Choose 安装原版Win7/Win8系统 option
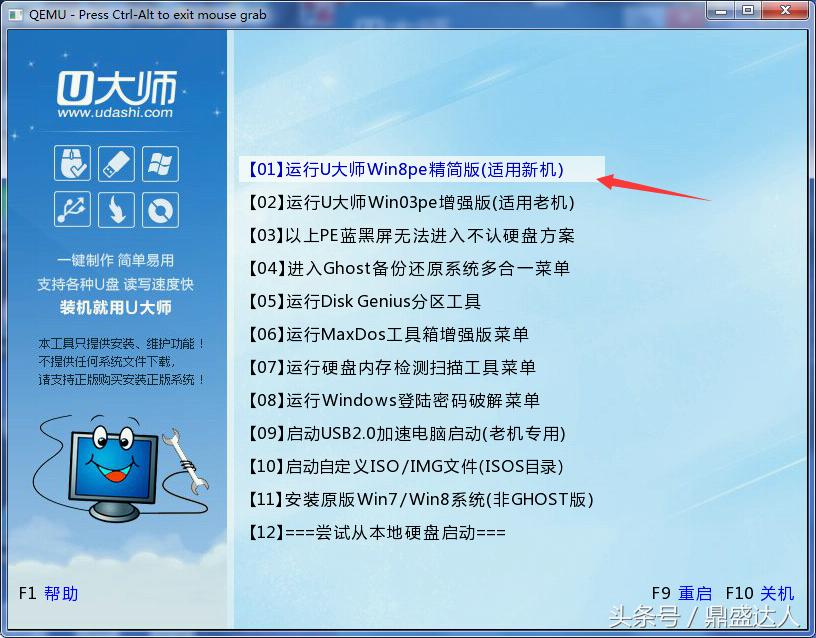 click(420, 499)
